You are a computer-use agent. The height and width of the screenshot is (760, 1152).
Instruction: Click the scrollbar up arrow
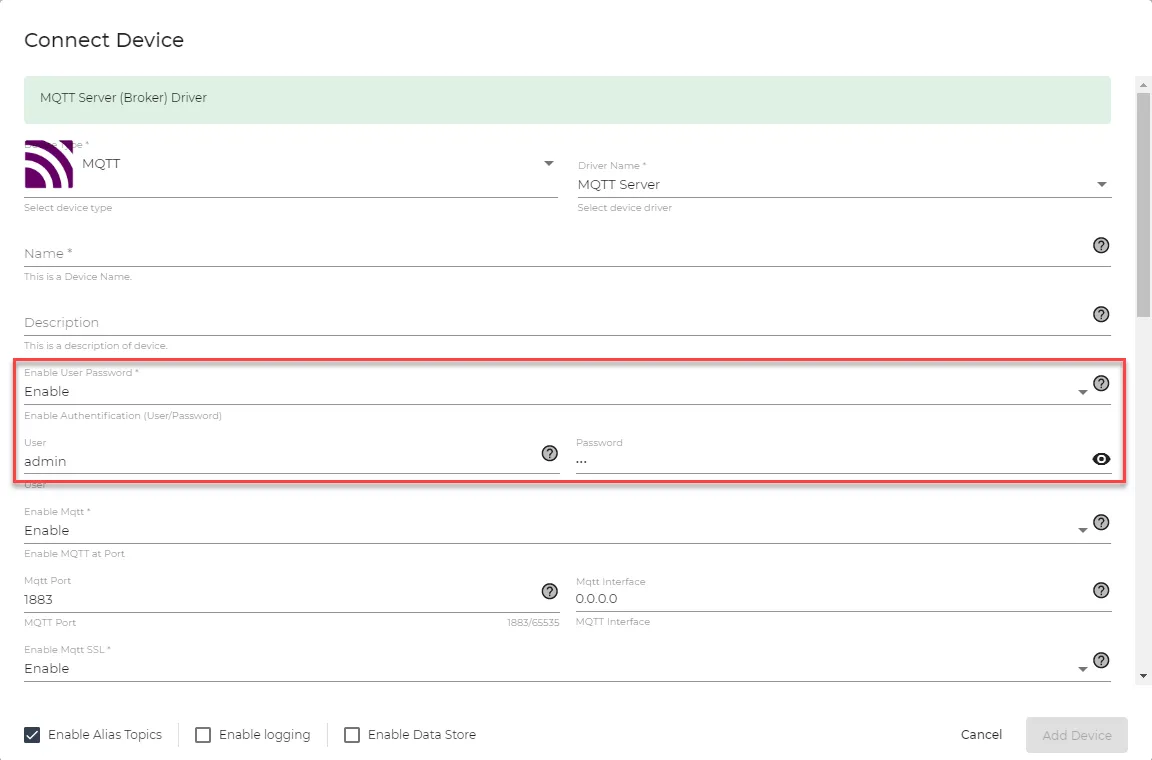pos(1143,85)
